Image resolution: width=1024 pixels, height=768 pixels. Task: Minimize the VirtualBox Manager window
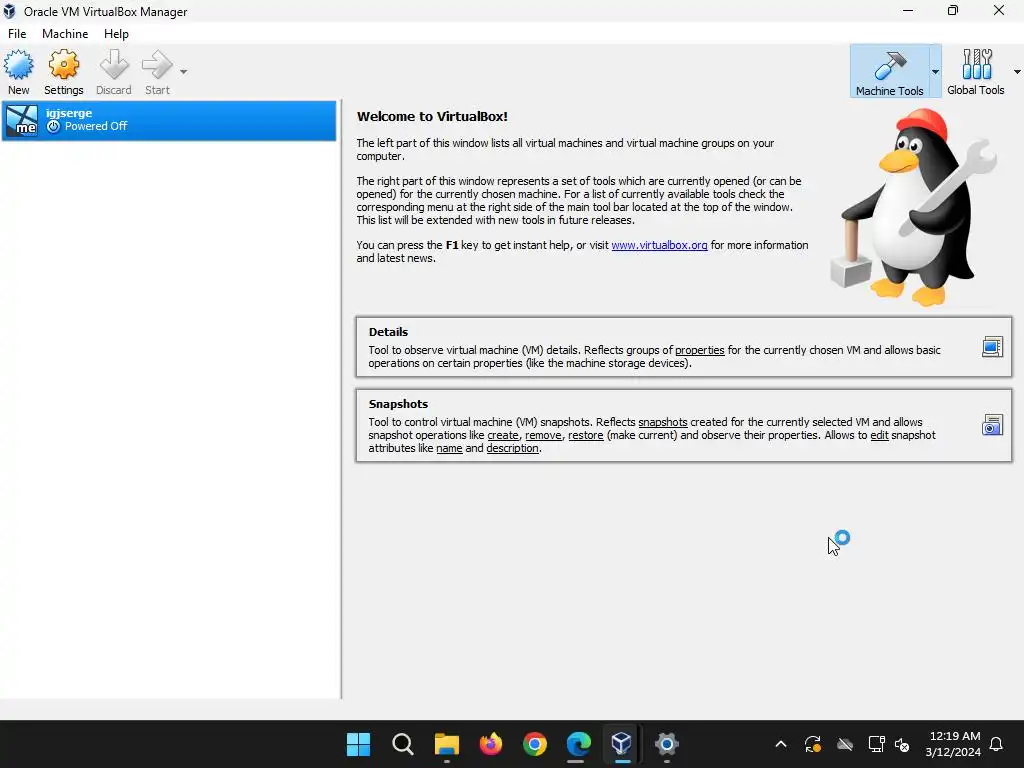pos(908,10)
